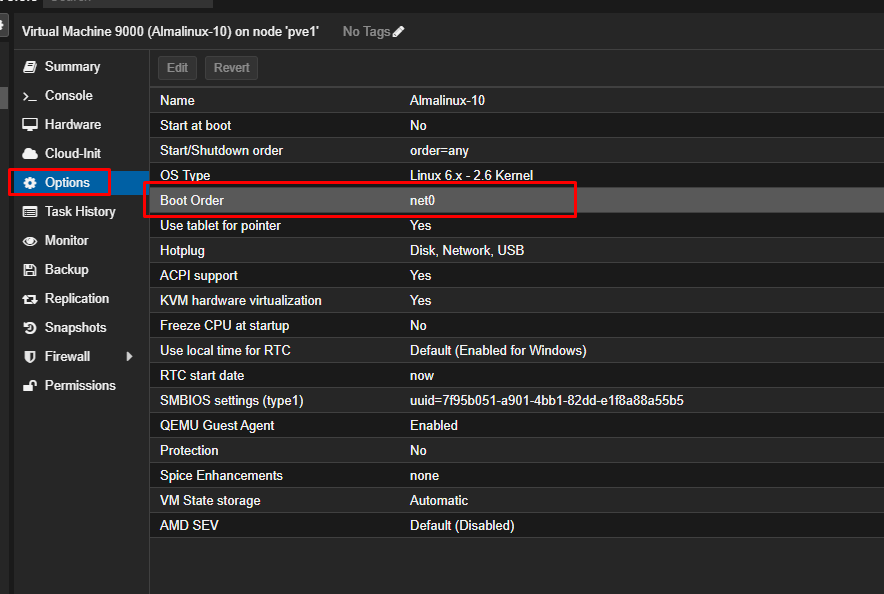Open the Cloud-Init cloud icon
Image resolution: width=884 pixels, height=594 pixels.
click(30, 154)
